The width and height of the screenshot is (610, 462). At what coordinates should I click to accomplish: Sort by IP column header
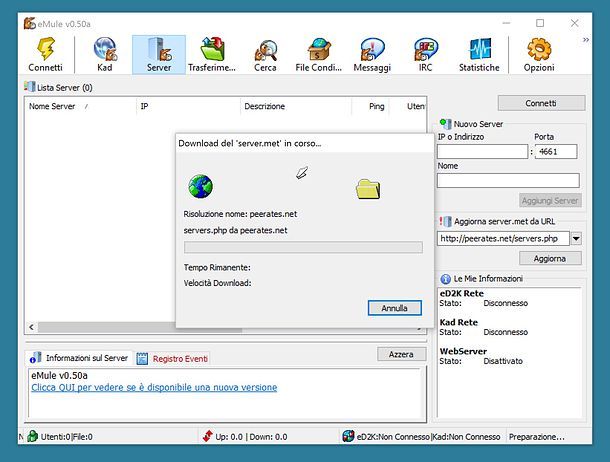click(x=188, y=106)
